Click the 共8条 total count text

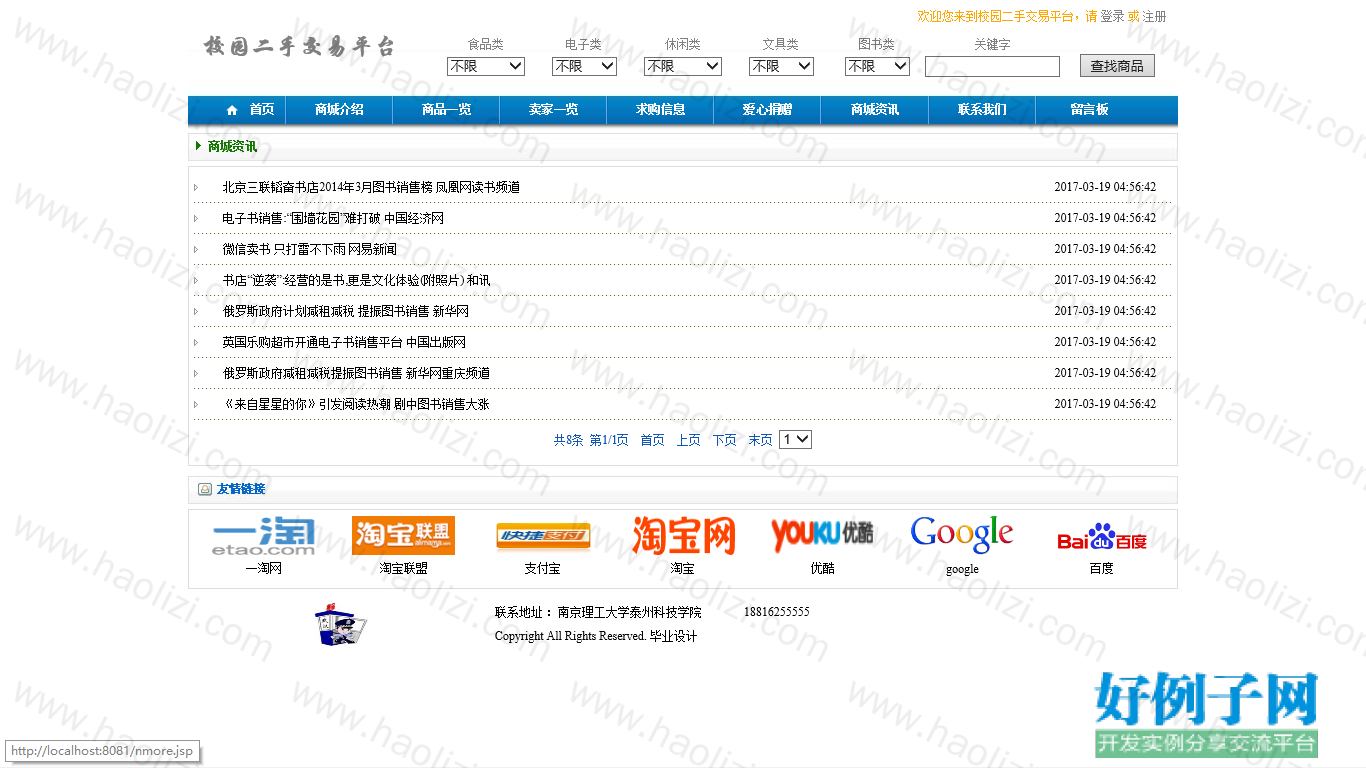coord(568,440)
